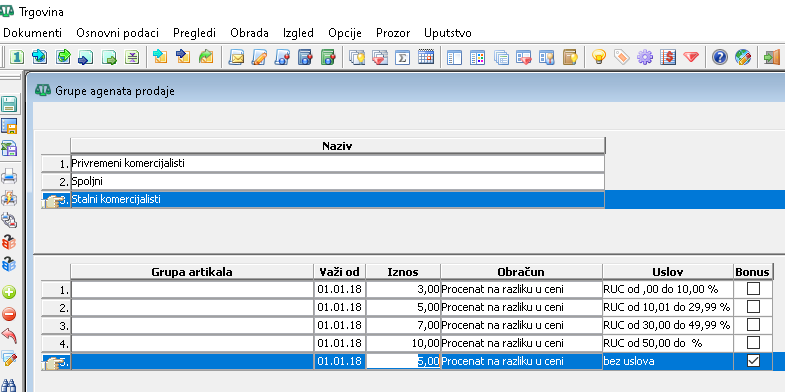Click the colored squares list view icon

tap(478, 57)
